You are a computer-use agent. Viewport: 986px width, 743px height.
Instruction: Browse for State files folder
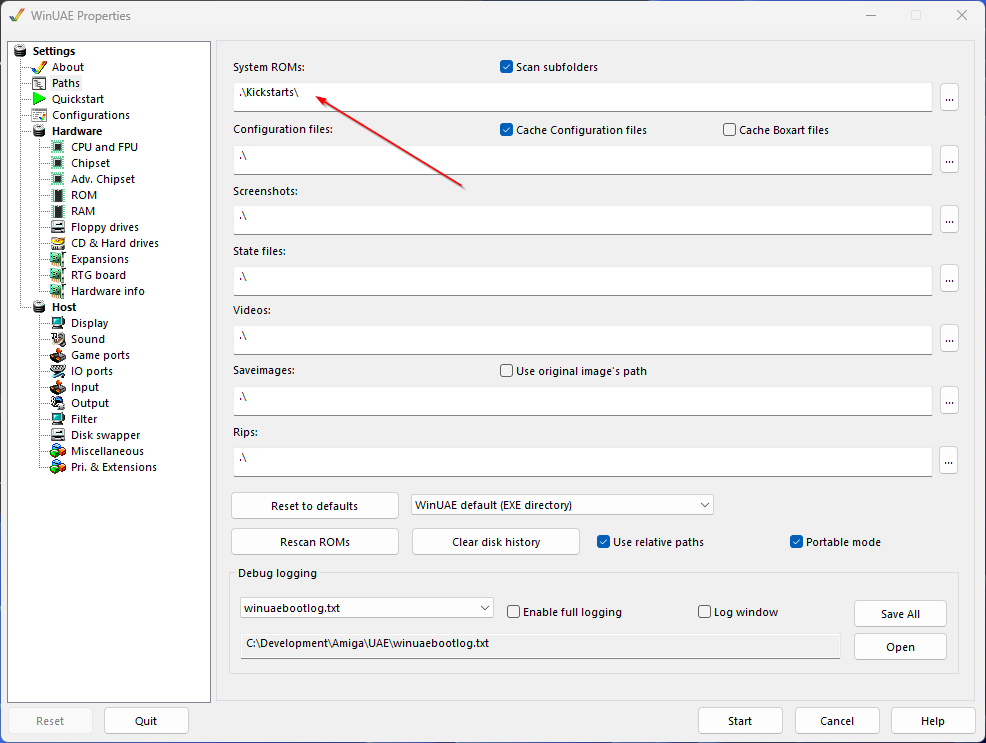(x=950, y=278)
